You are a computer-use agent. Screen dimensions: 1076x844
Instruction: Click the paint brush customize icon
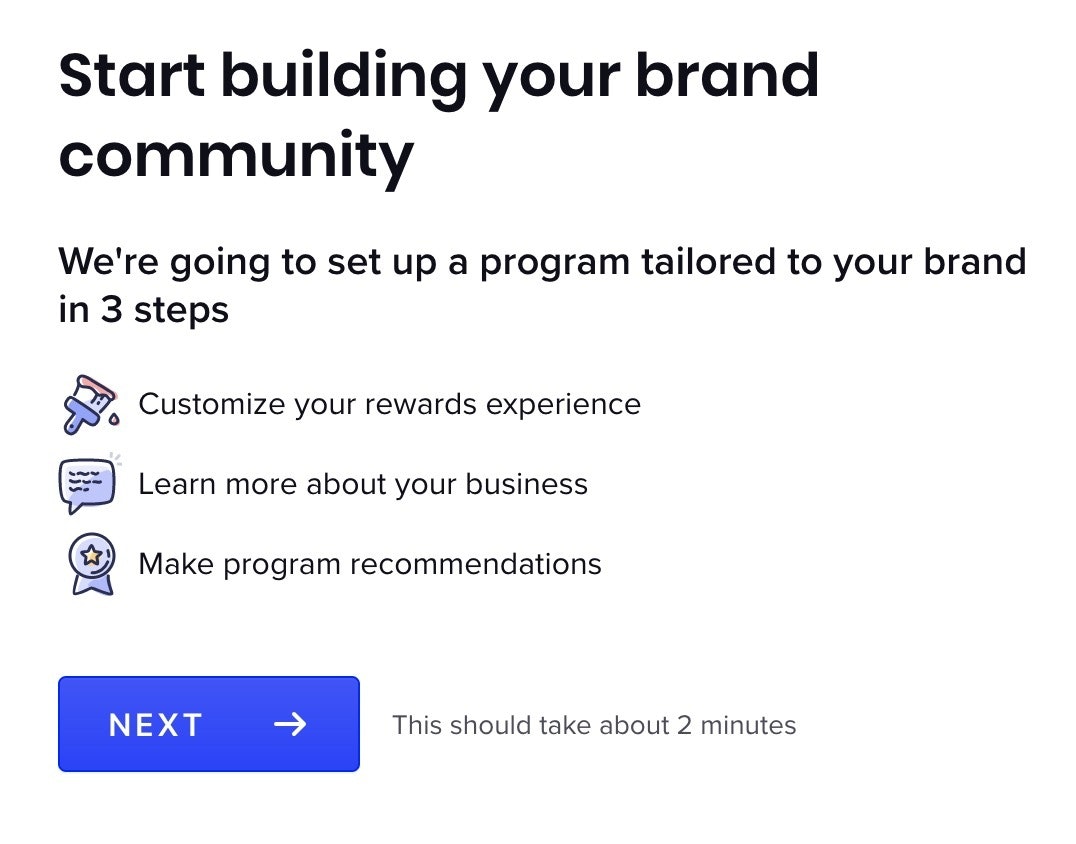(x=89, y=405)
